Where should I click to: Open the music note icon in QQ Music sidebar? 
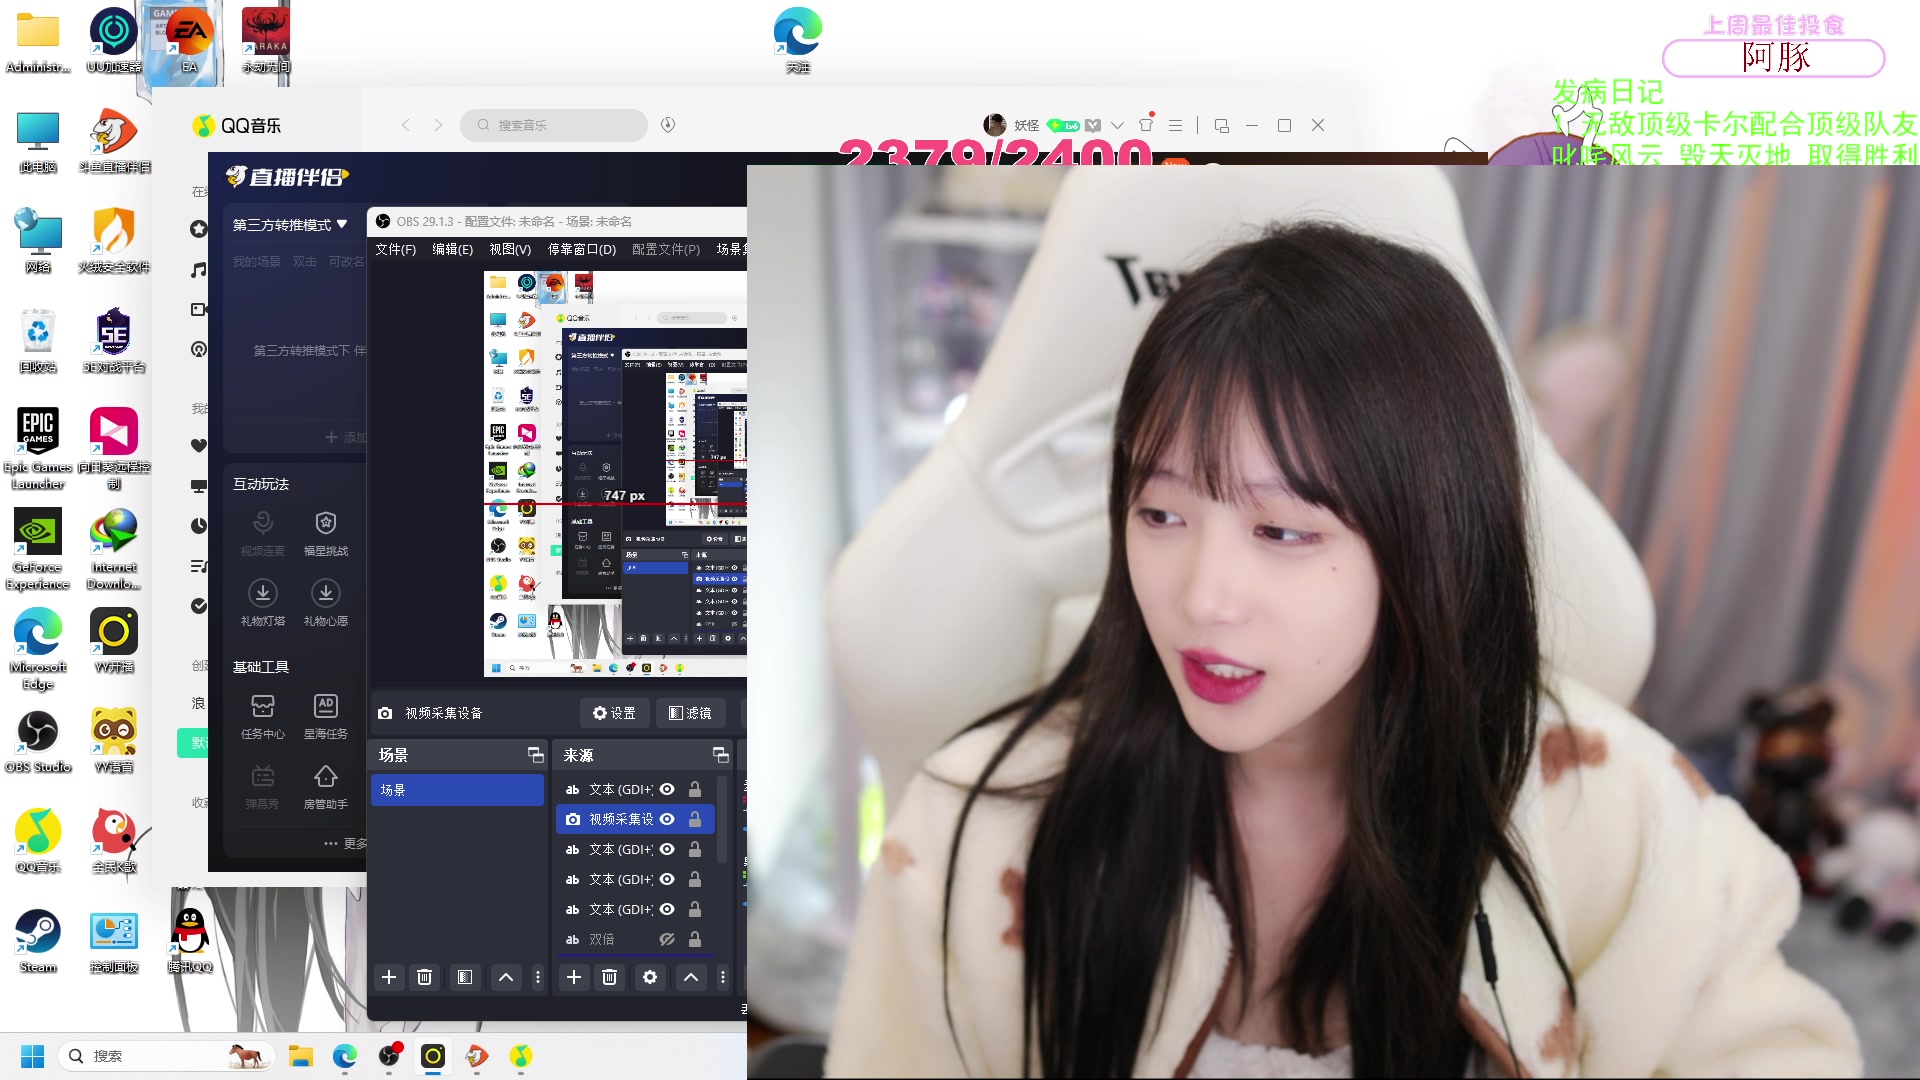pos(198,269)
